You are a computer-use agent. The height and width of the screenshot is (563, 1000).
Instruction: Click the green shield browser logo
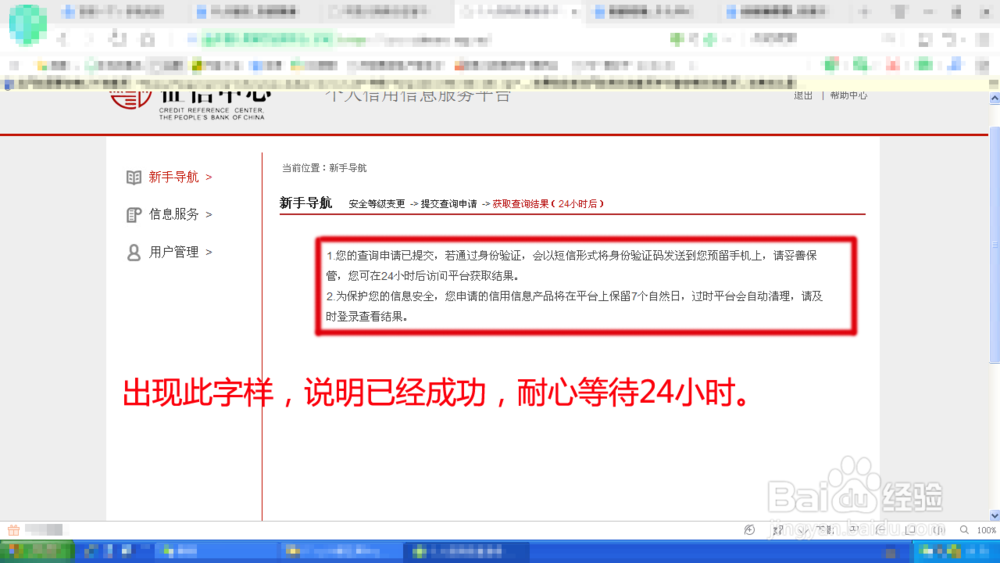point(27,24)
